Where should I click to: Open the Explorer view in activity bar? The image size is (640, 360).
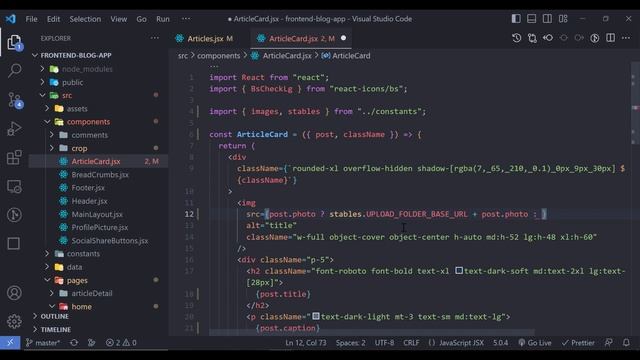(x=14, y=42)
